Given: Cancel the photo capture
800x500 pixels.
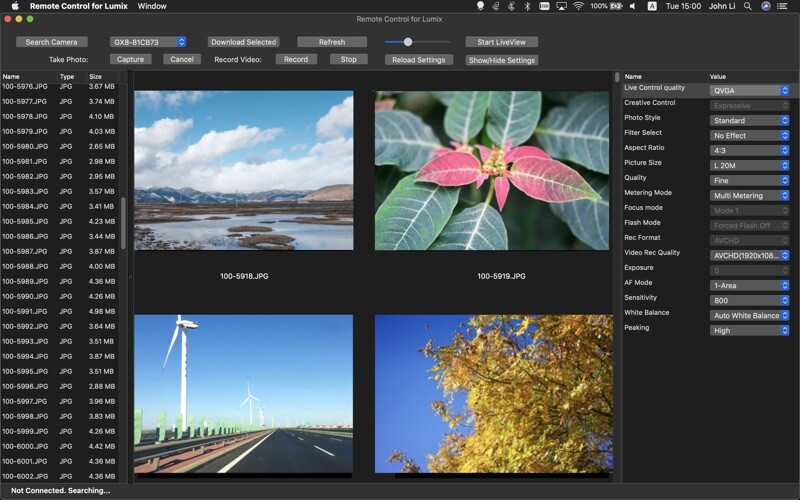Looking at the screenshot, I should 182,59.
